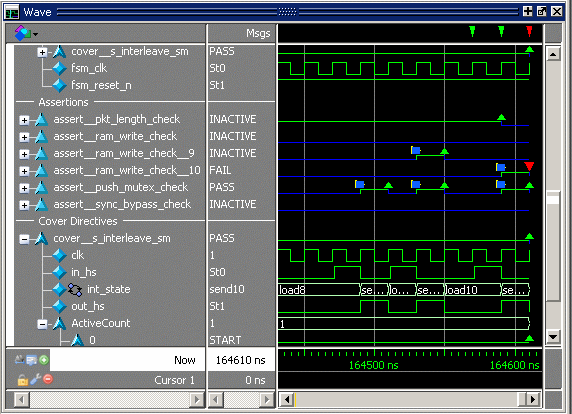Click red failure triangle on ram_write_check__10
572x414 pixels.
coord(529,166)
